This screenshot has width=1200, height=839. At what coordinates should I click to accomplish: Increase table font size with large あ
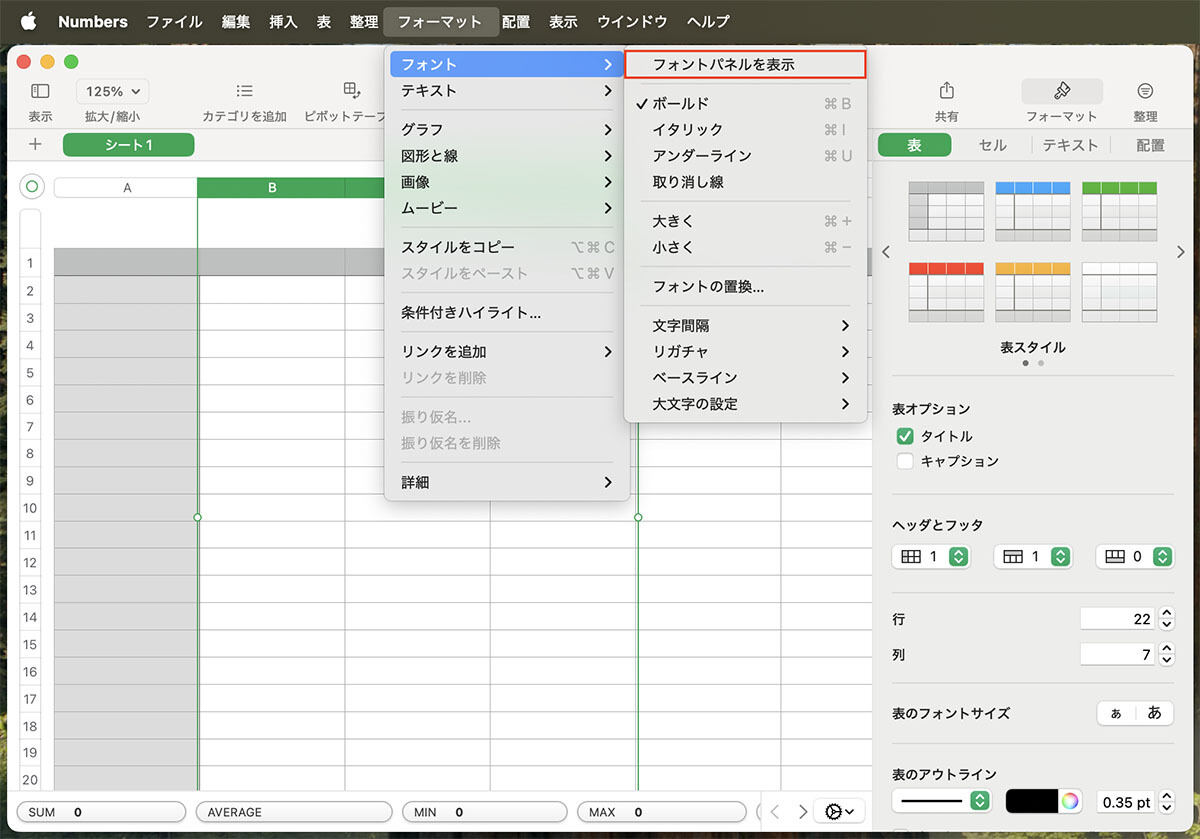coord(1154,713)
